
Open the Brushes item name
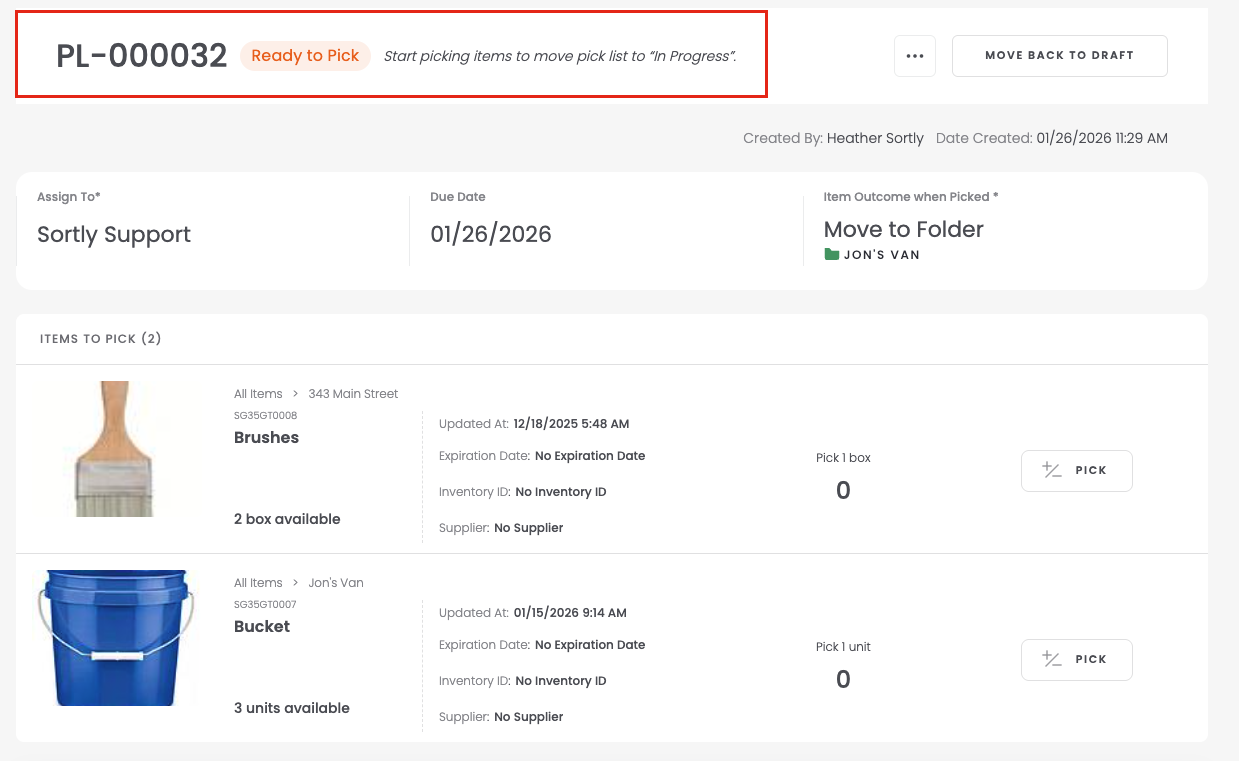point(266,438)
